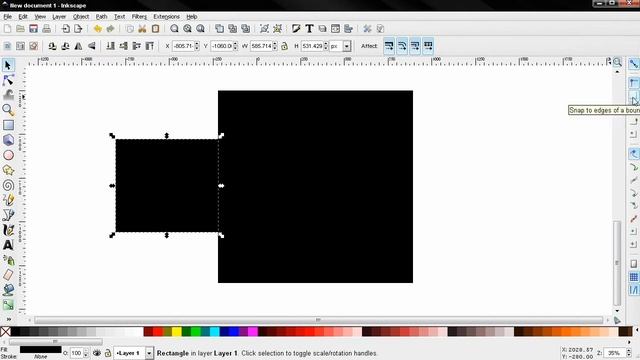Select the Gradient tool
This screenshot has width=640, height=360.
point(8,305)
